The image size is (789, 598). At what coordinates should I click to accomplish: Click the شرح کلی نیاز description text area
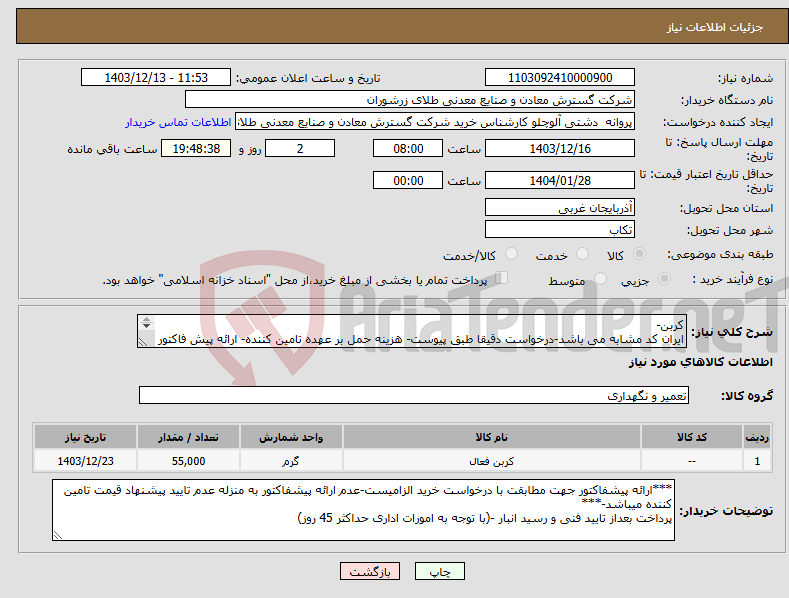pyautogui.click(x=412, y=331)
